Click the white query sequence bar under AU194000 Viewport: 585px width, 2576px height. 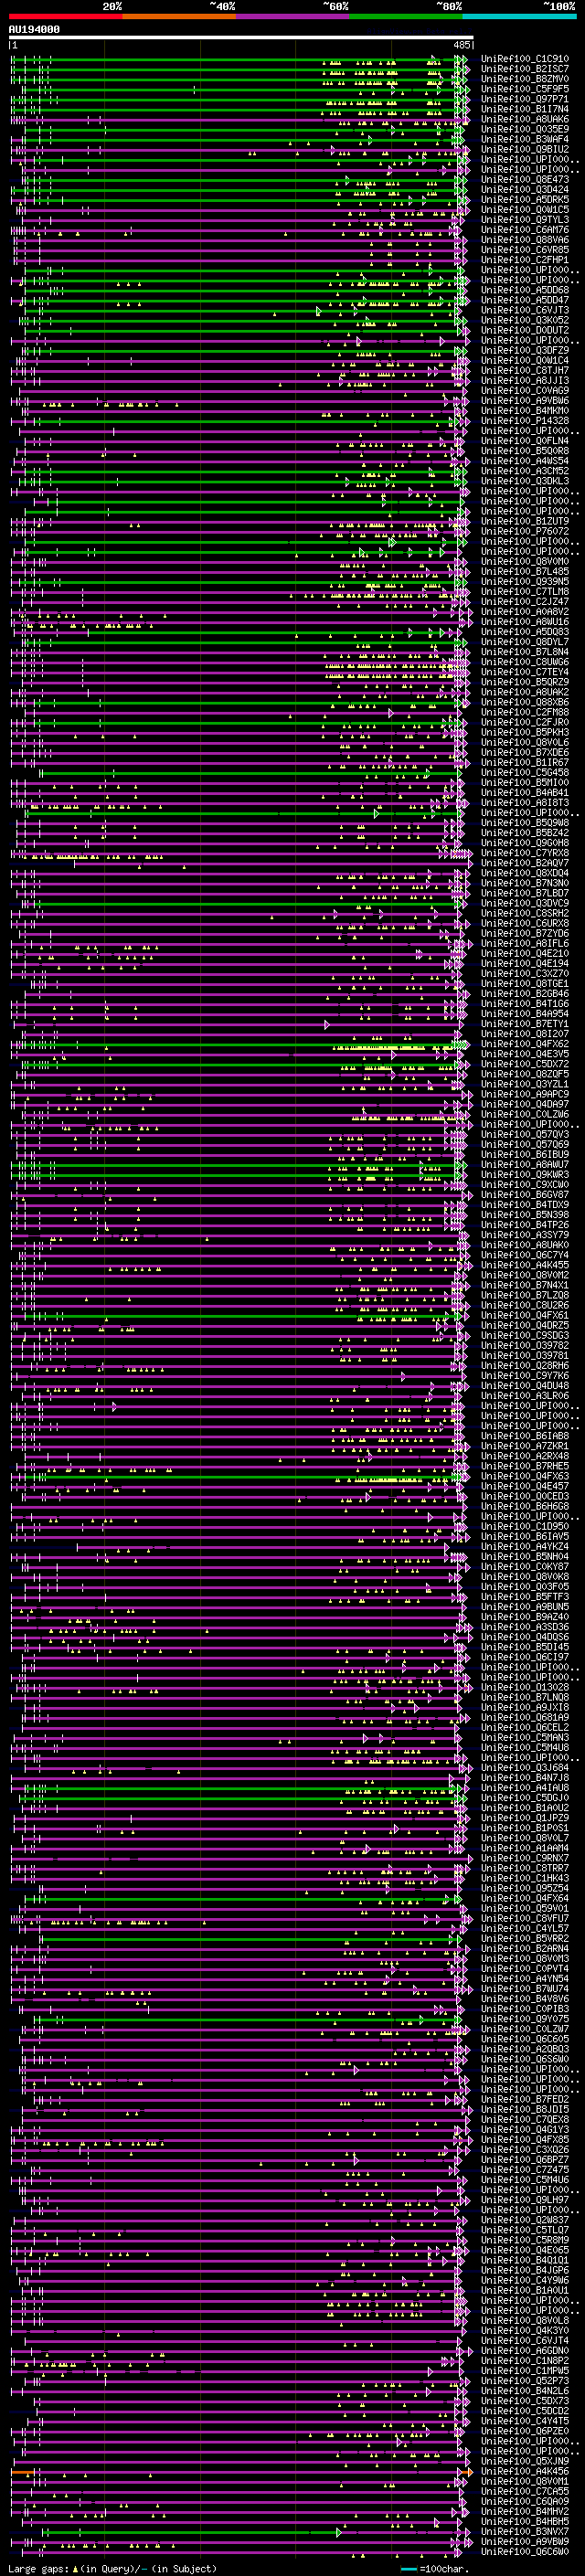pyautogui.click(x=240, y=37)
